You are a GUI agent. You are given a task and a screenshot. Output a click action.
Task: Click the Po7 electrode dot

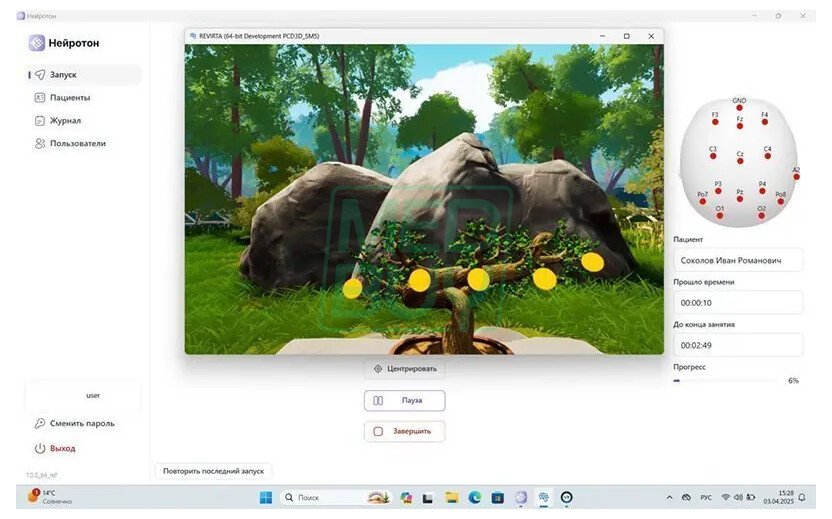point(703,202)
